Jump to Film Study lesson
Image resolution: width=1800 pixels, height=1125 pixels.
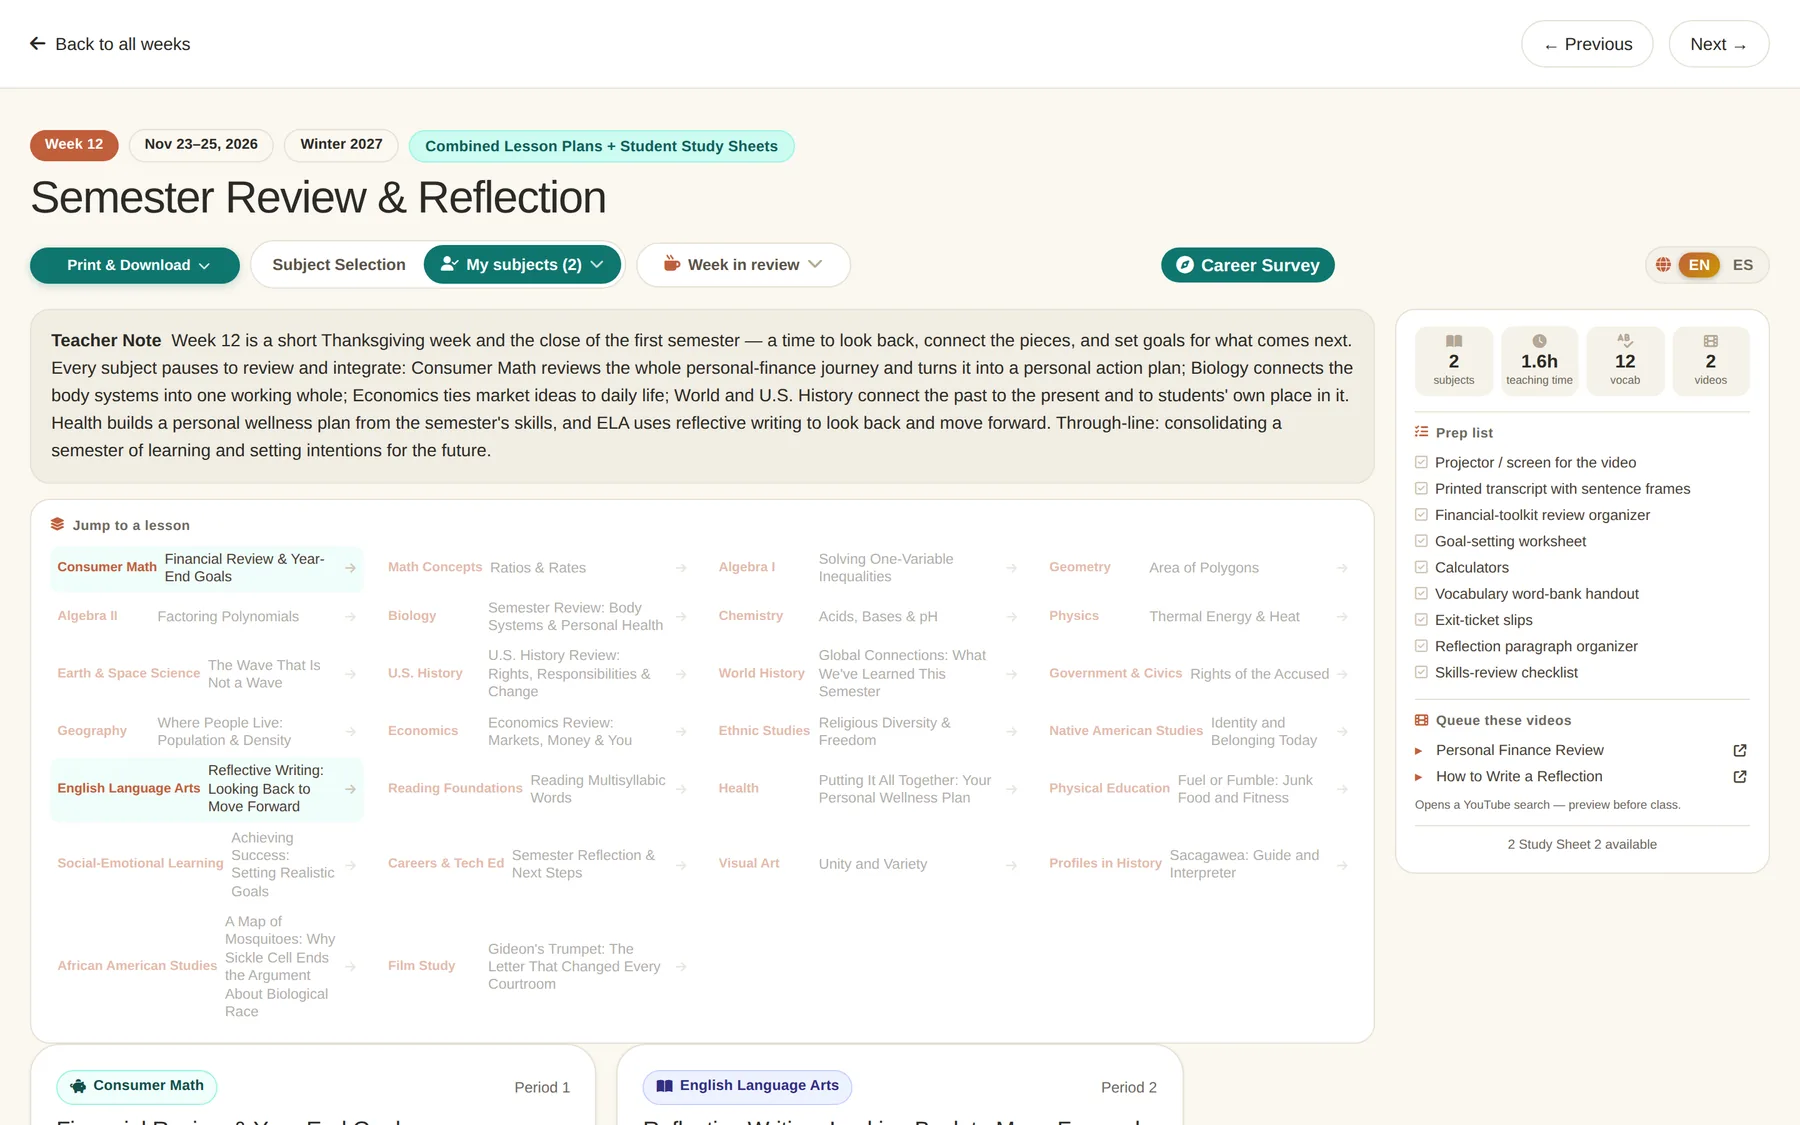(x=537, y=967)
